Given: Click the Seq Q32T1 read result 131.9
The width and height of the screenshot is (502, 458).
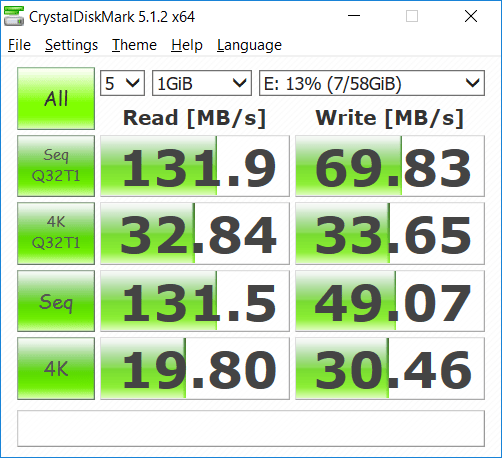Looking at the screenshot, I should click(x=195, y=166).
